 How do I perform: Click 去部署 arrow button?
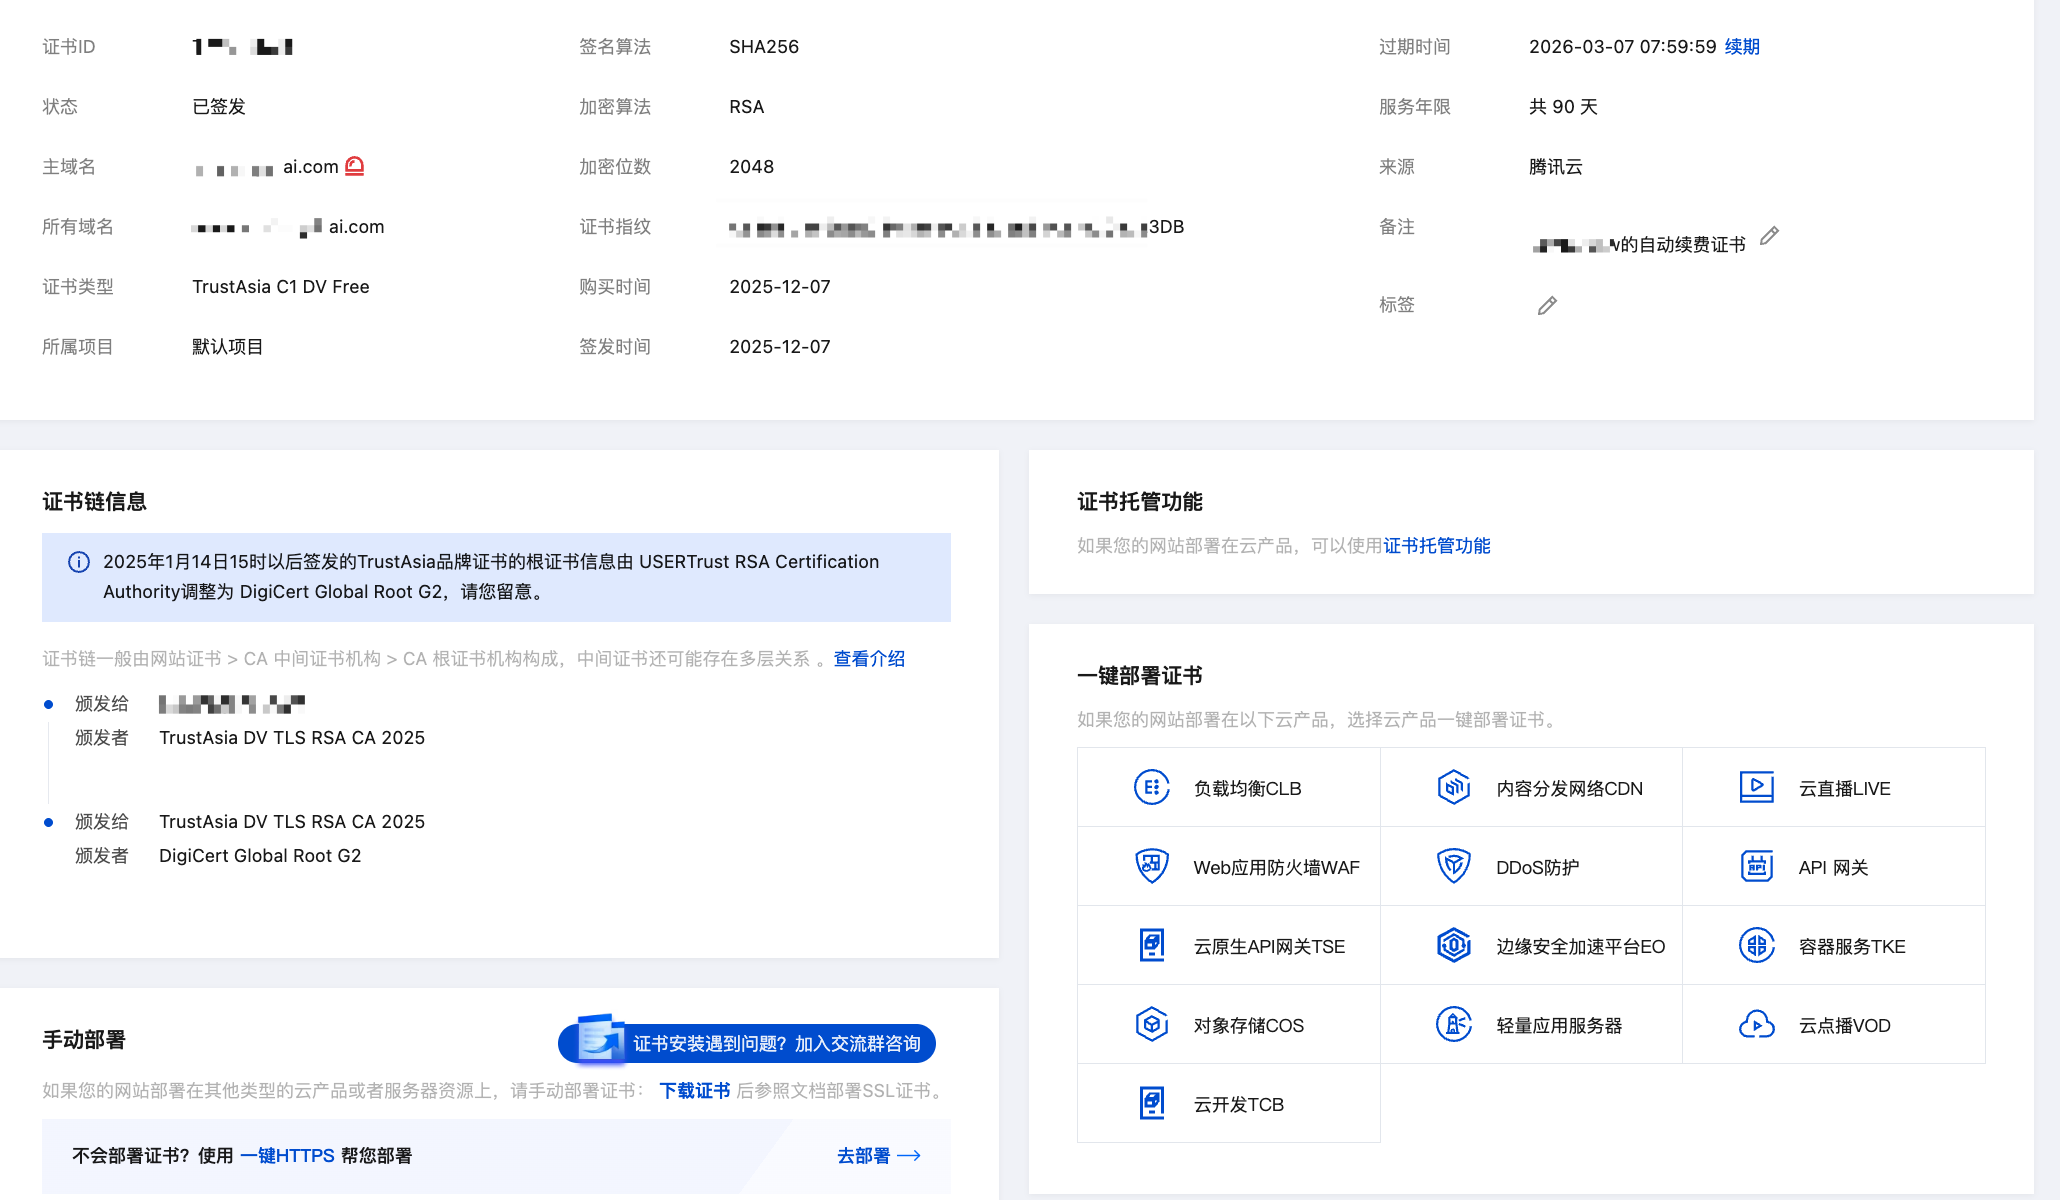878,1156
